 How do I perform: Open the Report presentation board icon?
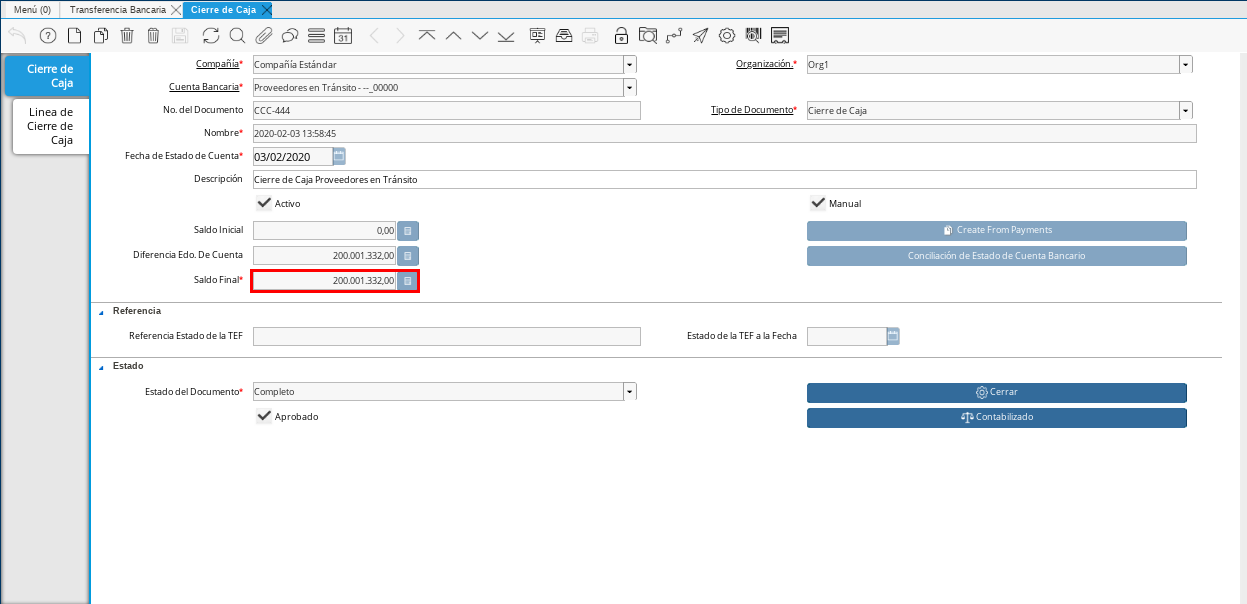(537, 36)
